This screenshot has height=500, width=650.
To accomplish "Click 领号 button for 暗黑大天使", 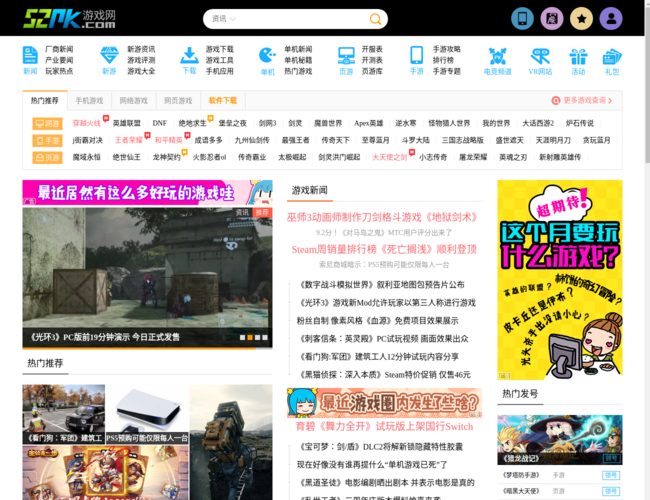I will 611,491.
